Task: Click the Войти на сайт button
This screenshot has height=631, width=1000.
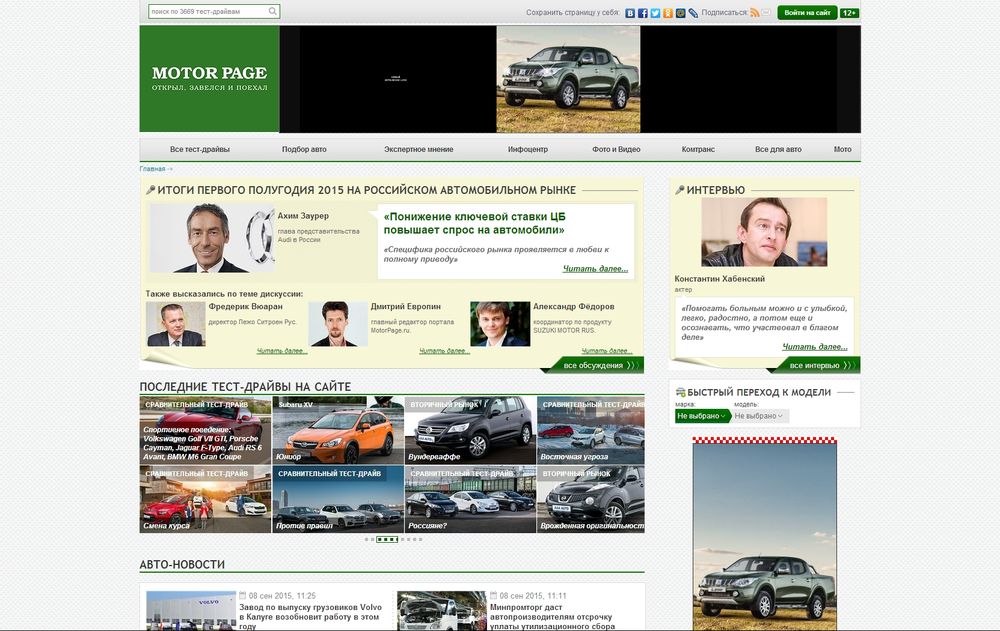Action: click(x=807, y=13)
